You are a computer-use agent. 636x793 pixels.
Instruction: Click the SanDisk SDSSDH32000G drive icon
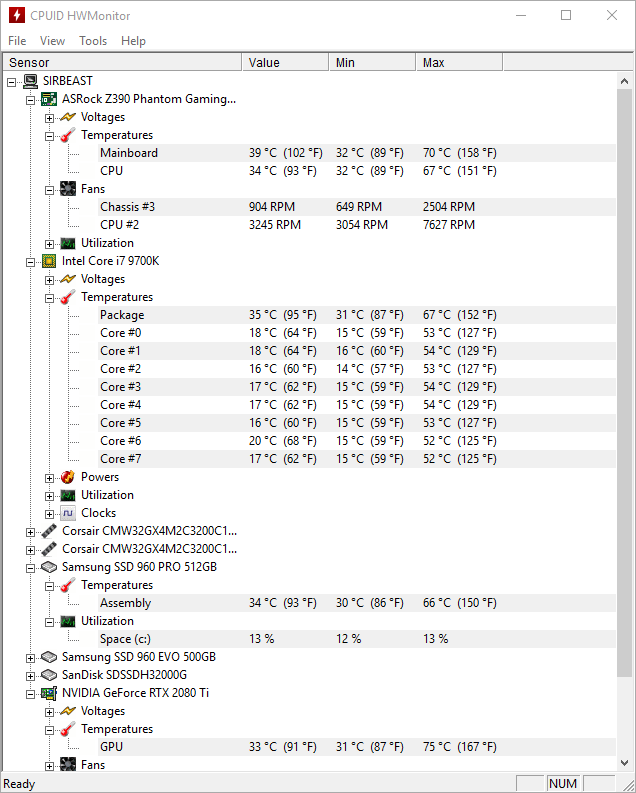point(49,675)
